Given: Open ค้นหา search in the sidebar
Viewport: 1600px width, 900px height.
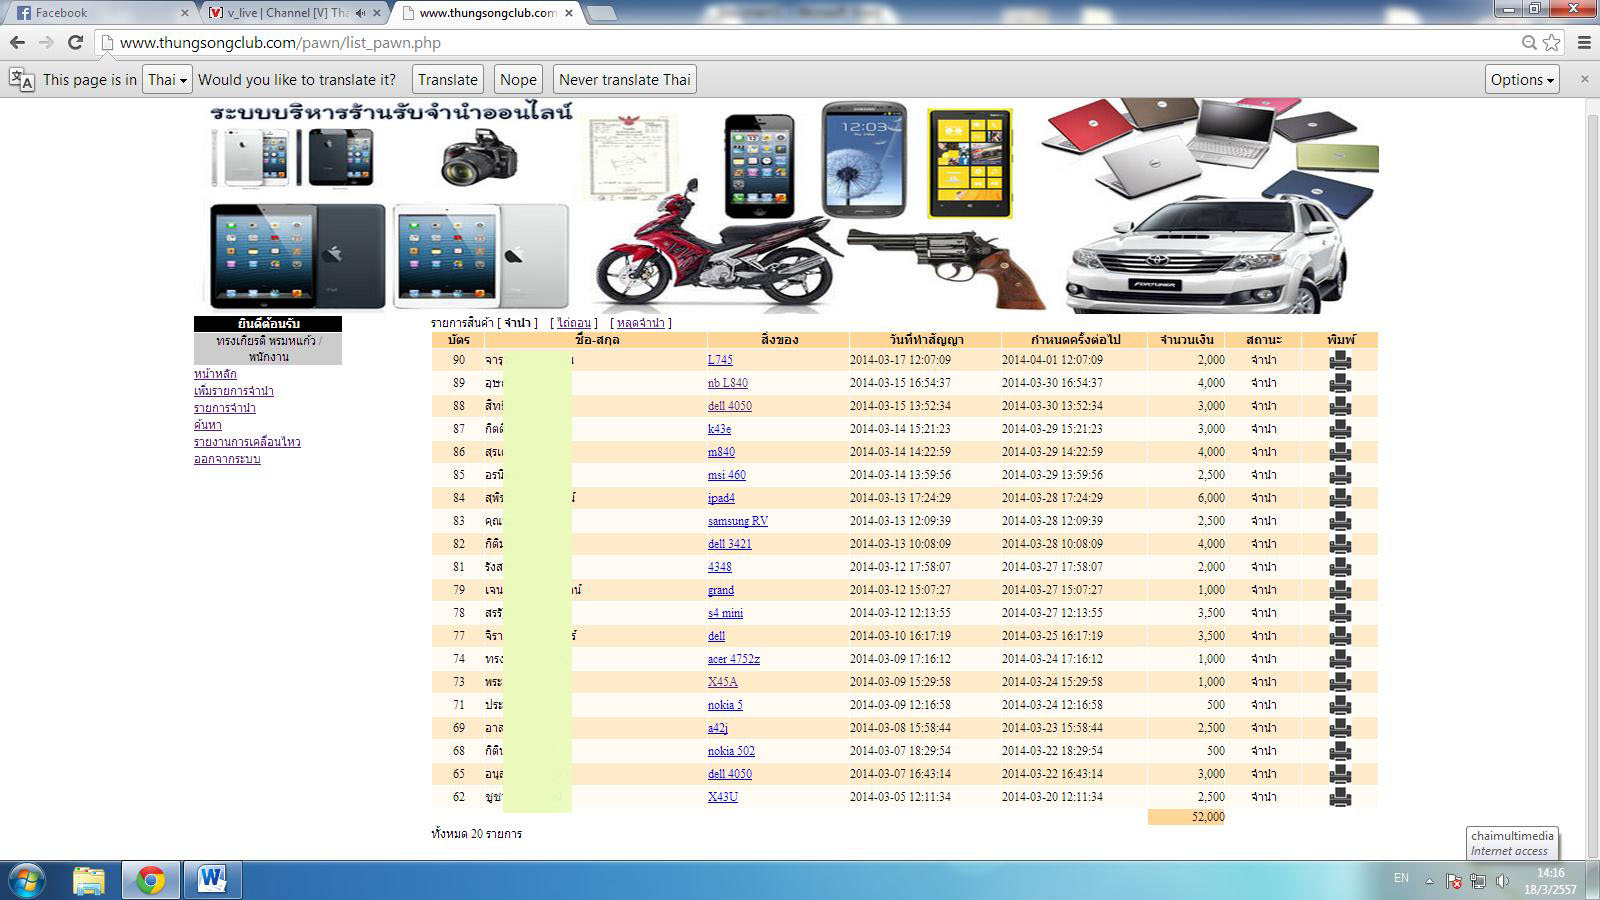Looking at the screenshot, I should (x=207, y=425).
